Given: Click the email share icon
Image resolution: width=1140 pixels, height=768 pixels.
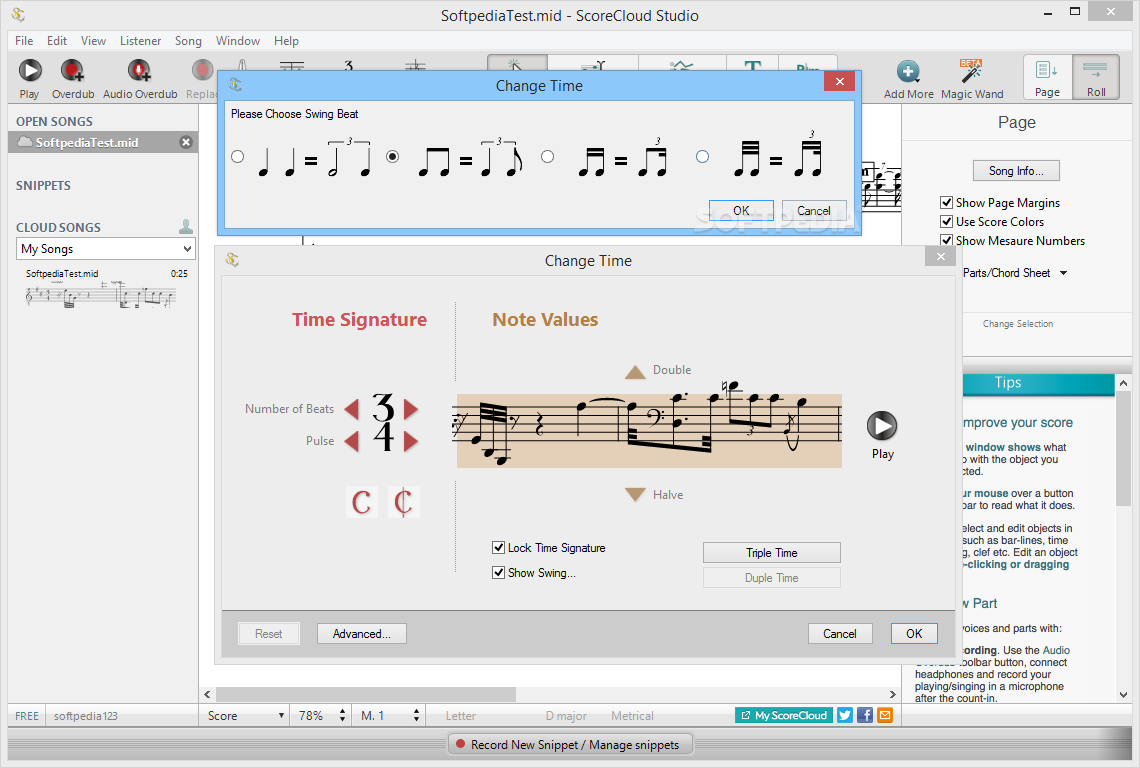Looking at the screenshot, I should point(885,716).
